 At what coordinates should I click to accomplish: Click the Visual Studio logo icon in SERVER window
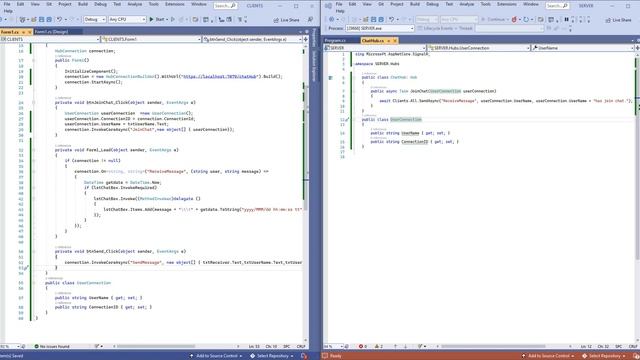[x=328, y=6]
